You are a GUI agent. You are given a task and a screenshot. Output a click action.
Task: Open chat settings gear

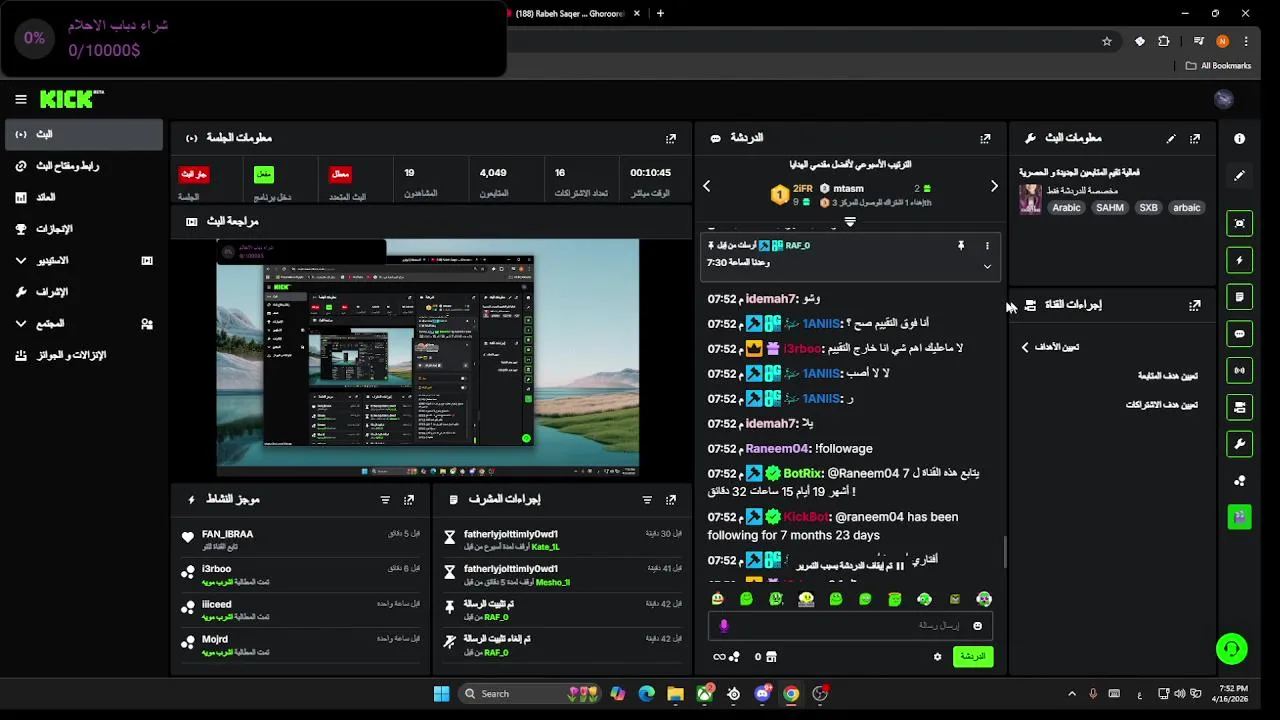937,657
